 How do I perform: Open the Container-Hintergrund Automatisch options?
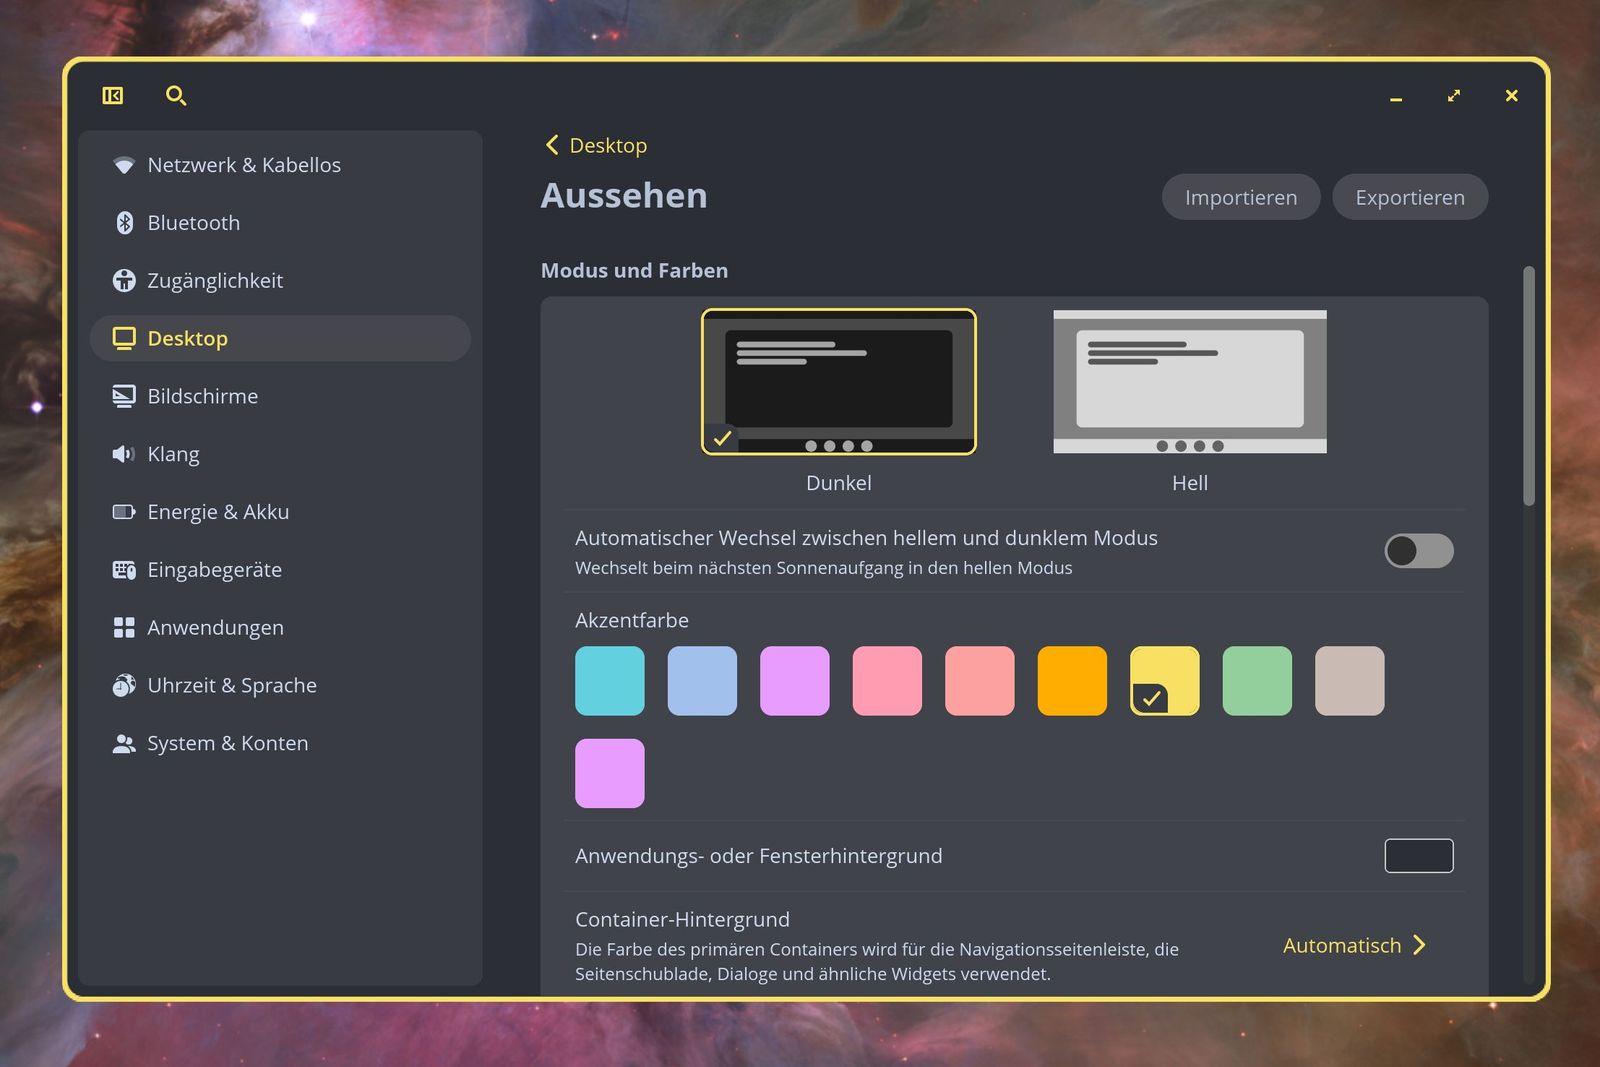point(1353,945)
